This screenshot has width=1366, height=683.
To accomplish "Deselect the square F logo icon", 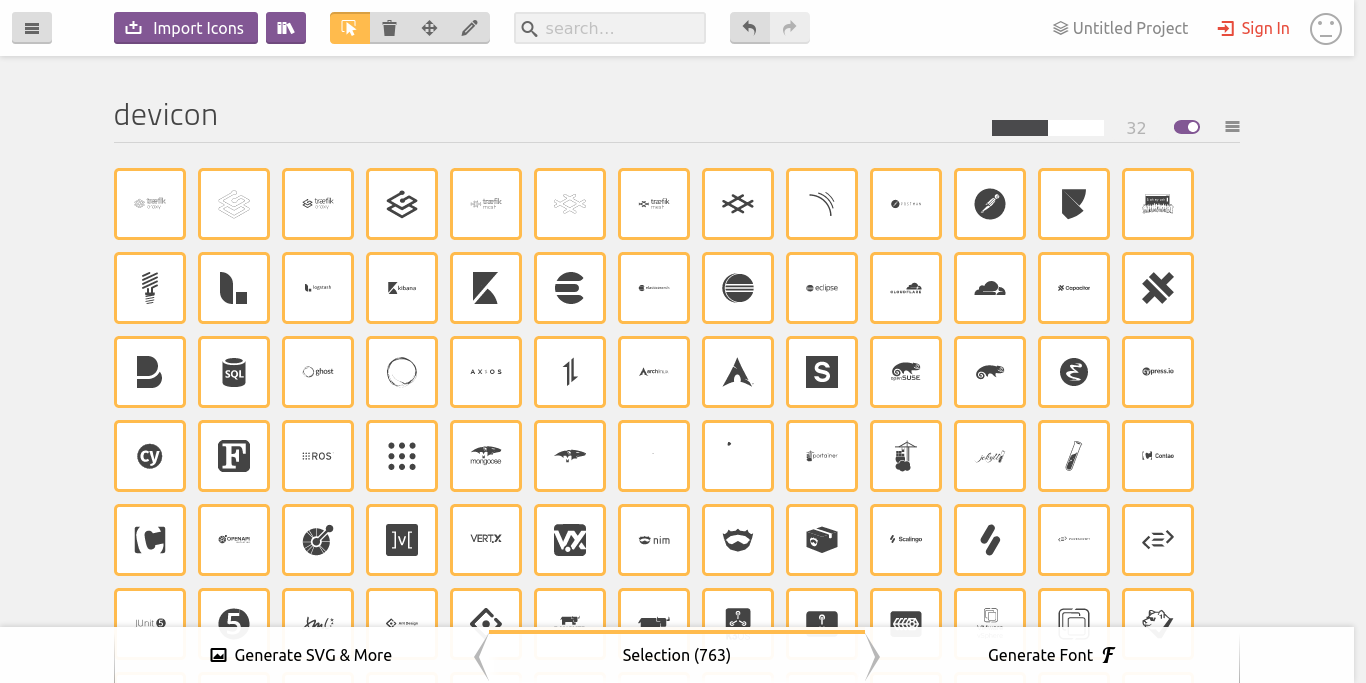I will [x=234, y=456].
